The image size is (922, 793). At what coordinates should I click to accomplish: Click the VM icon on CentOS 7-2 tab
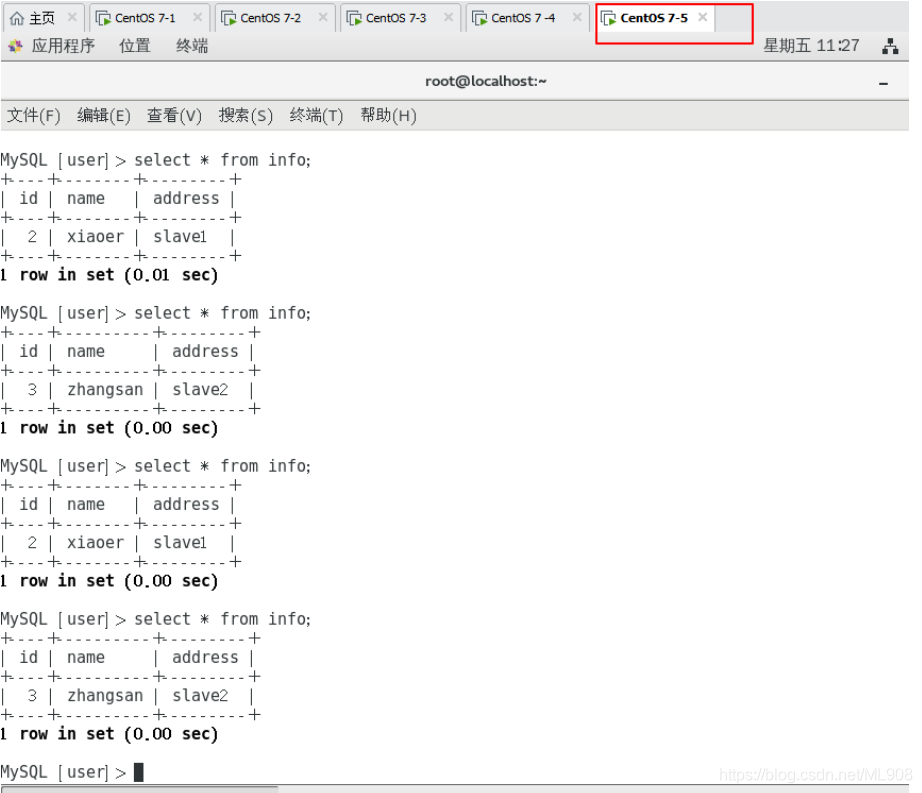(x=229, y=19)
